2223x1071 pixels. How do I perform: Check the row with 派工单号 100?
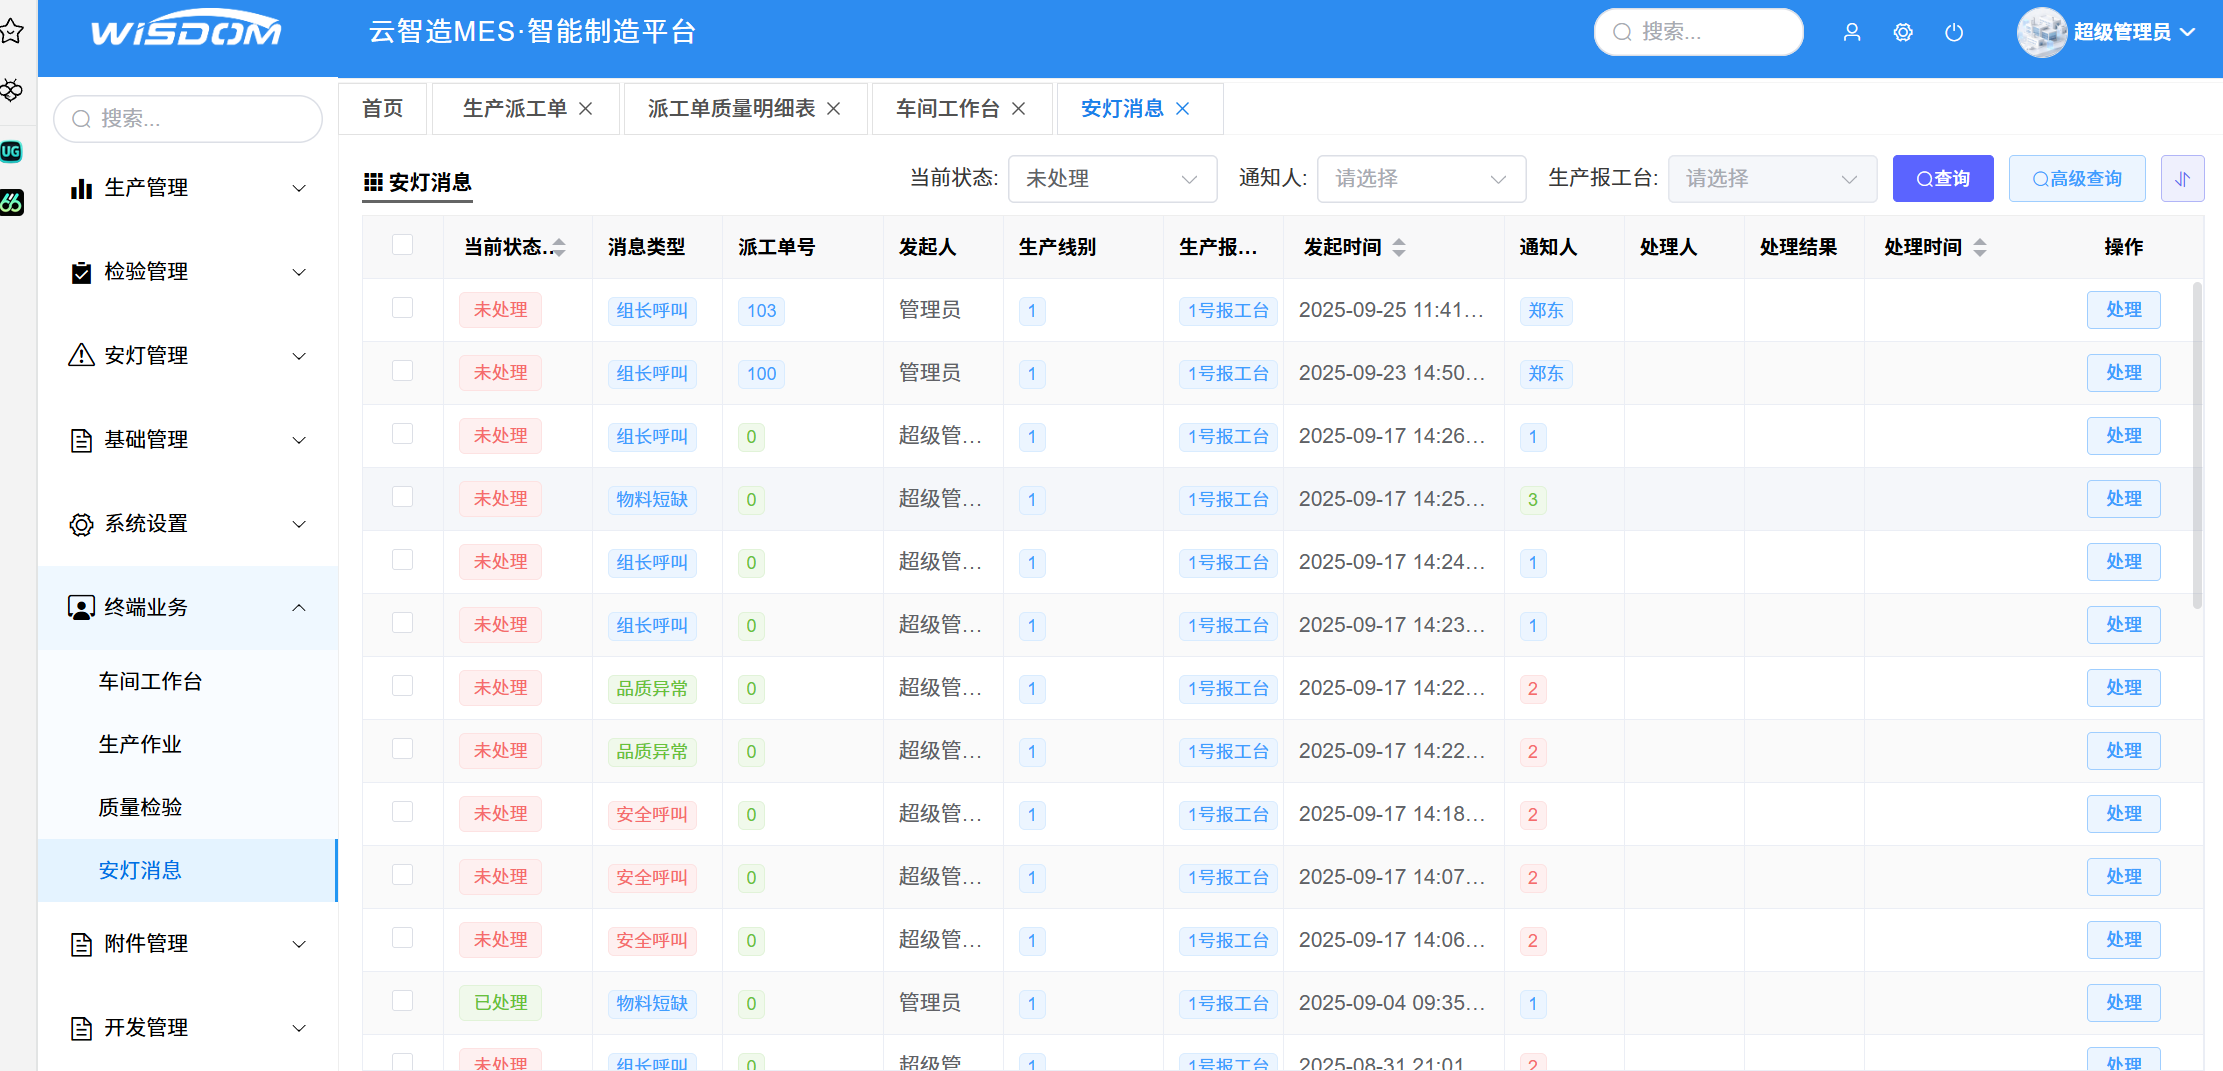coord(402,371)
